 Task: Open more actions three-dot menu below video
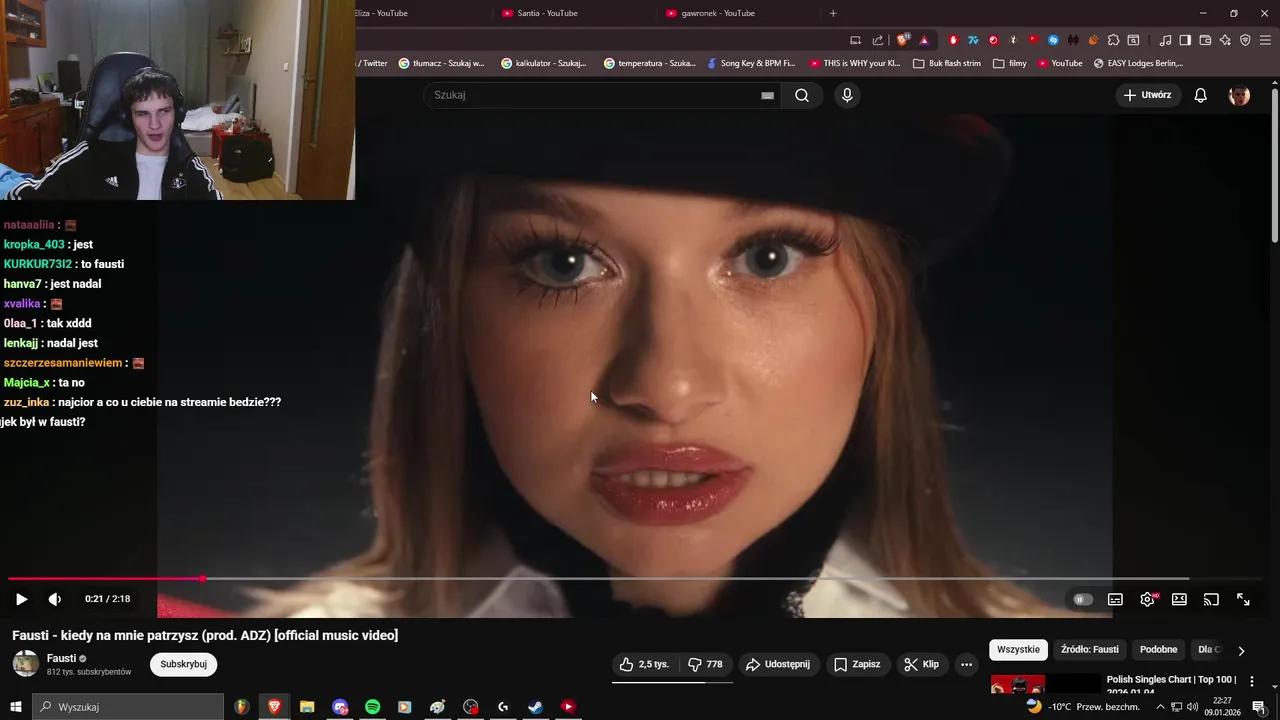pos(966,664)
